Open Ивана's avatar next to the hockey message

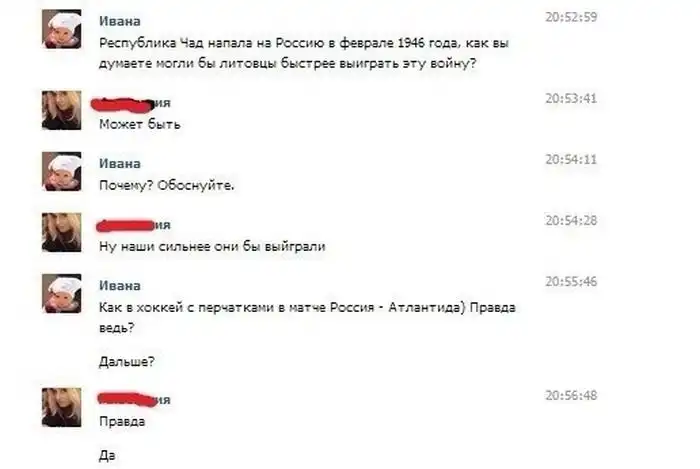62,294
